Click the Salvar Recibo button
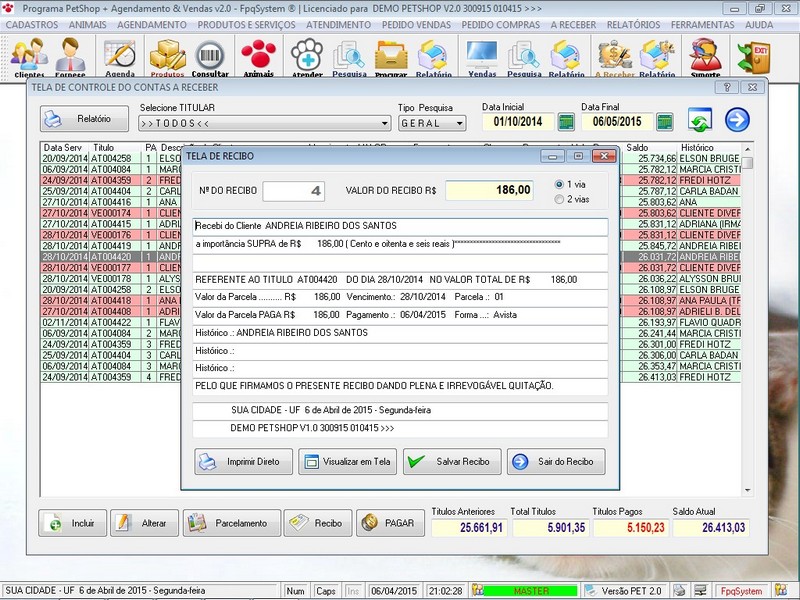Screen dimensions: 800x600 pyautogui.click(x=452, y=462)
